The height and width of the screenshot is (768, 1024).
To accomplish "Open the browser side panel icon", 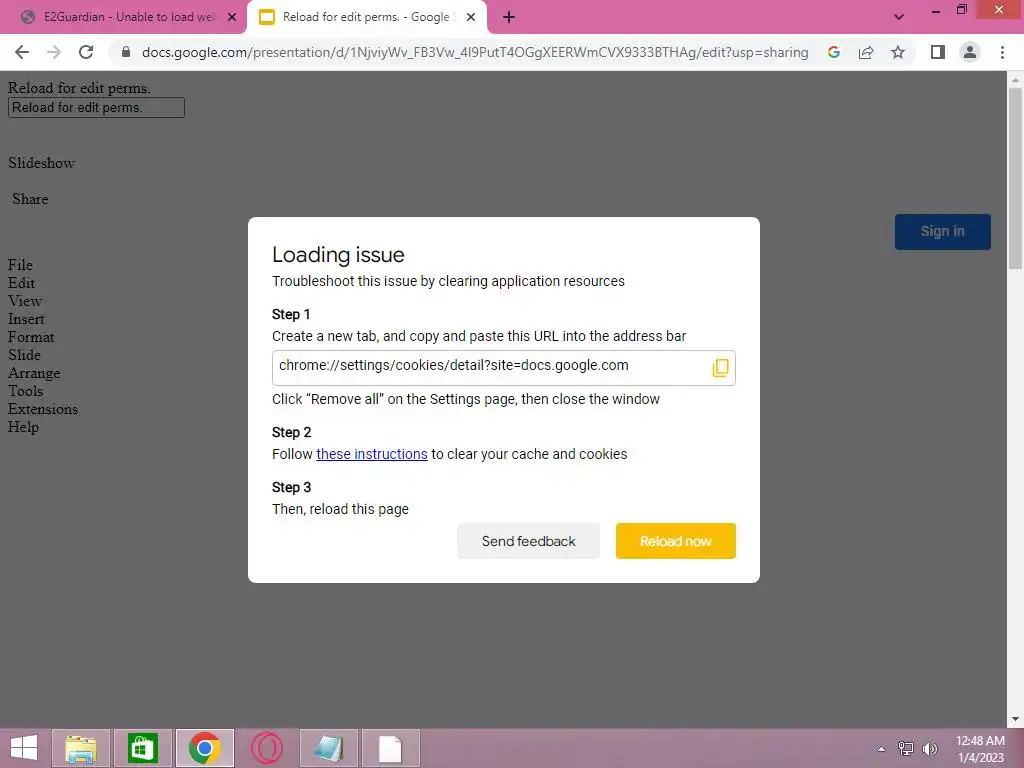I will 938,52.
